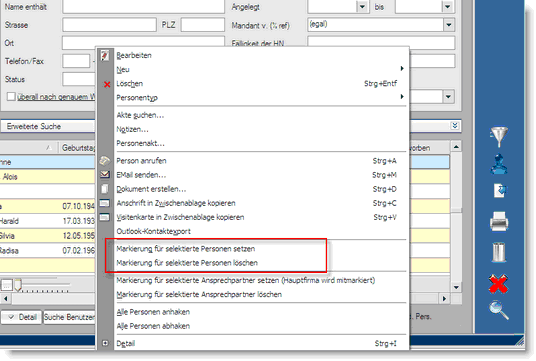The height and width of the screenshot is (361, 536).
Task: Click the document icon beside Dokument erstellen
Action: [x=105, y=189]
